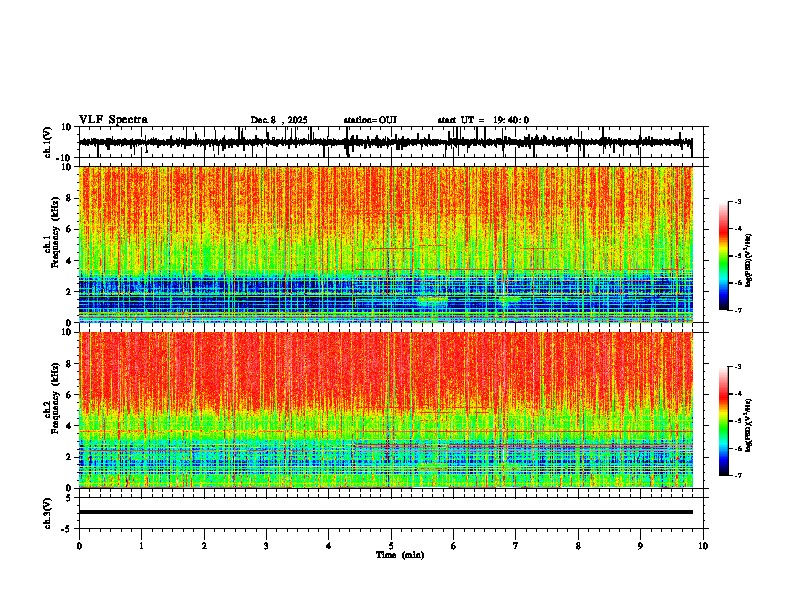Click the "Time (min)" axis label
The height and width of the screenshot is (612, 792).
click(x=400, y=555)
